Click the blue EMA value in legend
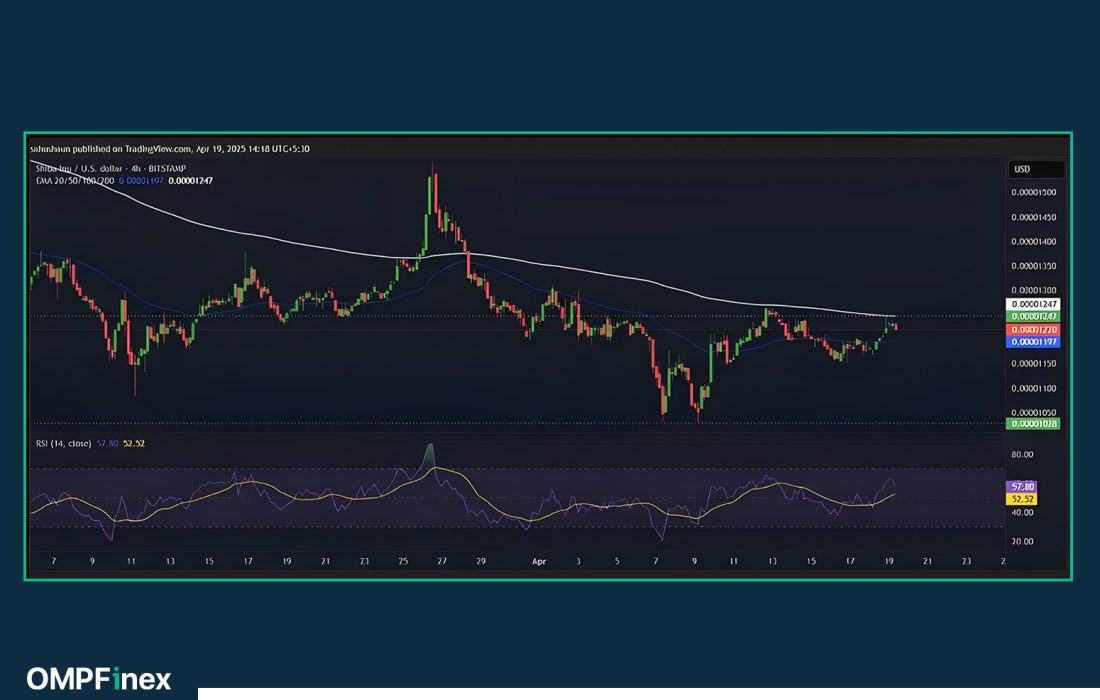Screen dimensions: 1100x700 142,180
